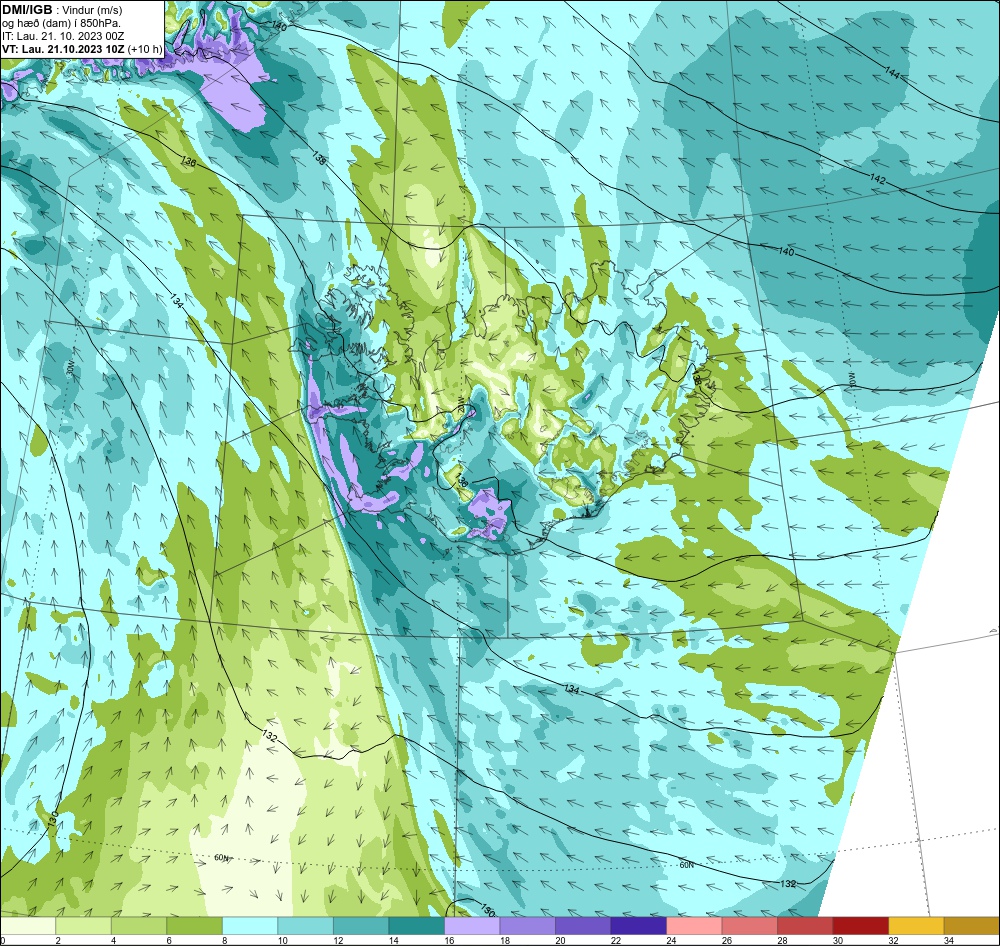Click the '22' legend tick value
The image size is (1000, 946).
click(x=615, y=940)
